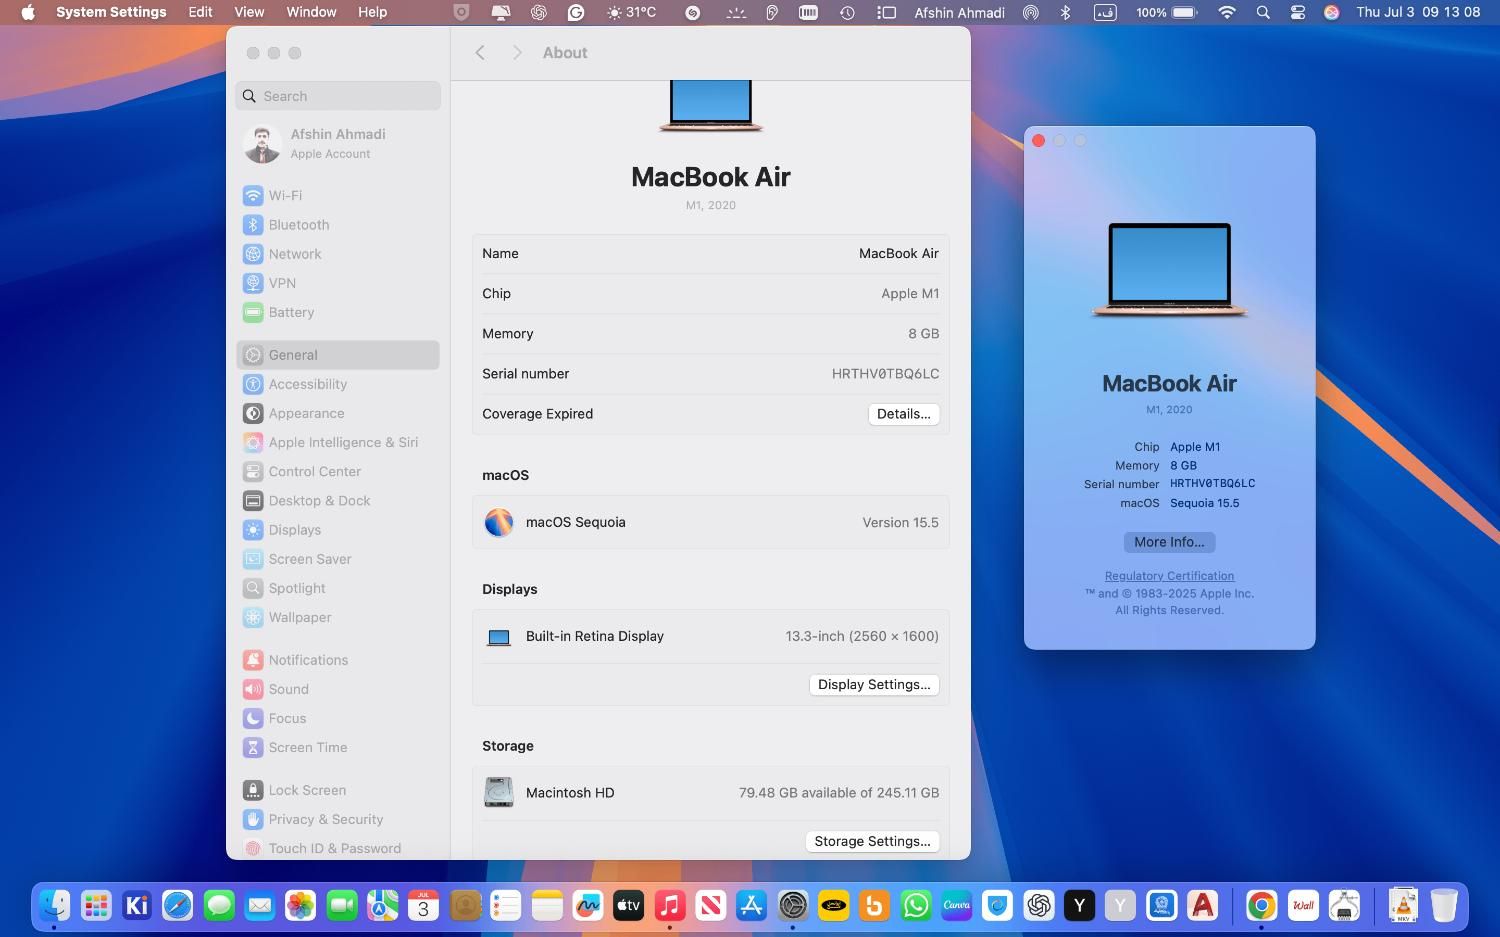Click the Settings search field
The image size is (1500, 937).
(x=338, y=96)
